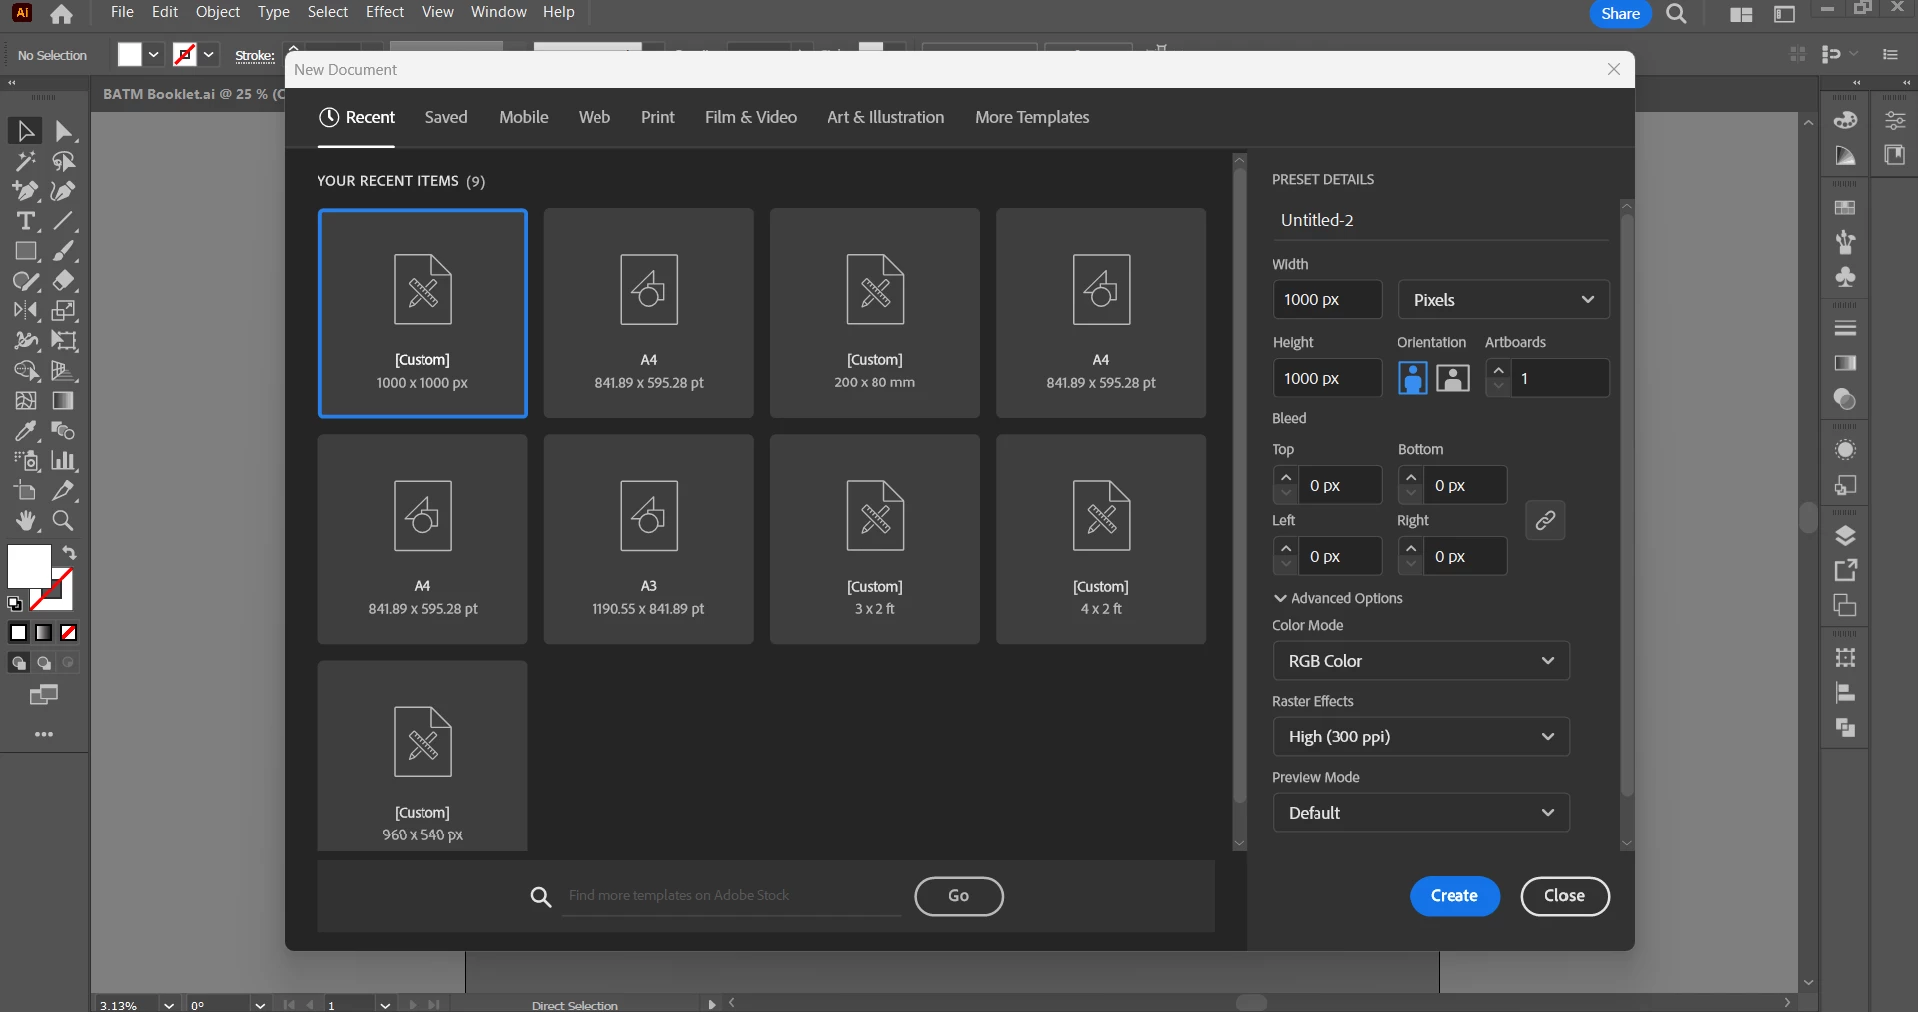
Task: Select the Line Segment tool
Action: [x=64, y=221]
